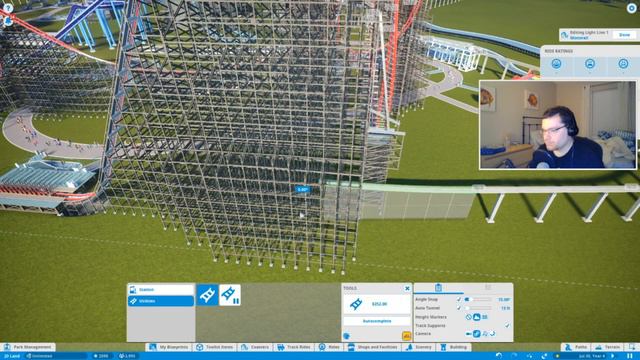Open the Coasters tab
The image size is (640, 360).
coord(255,347)
